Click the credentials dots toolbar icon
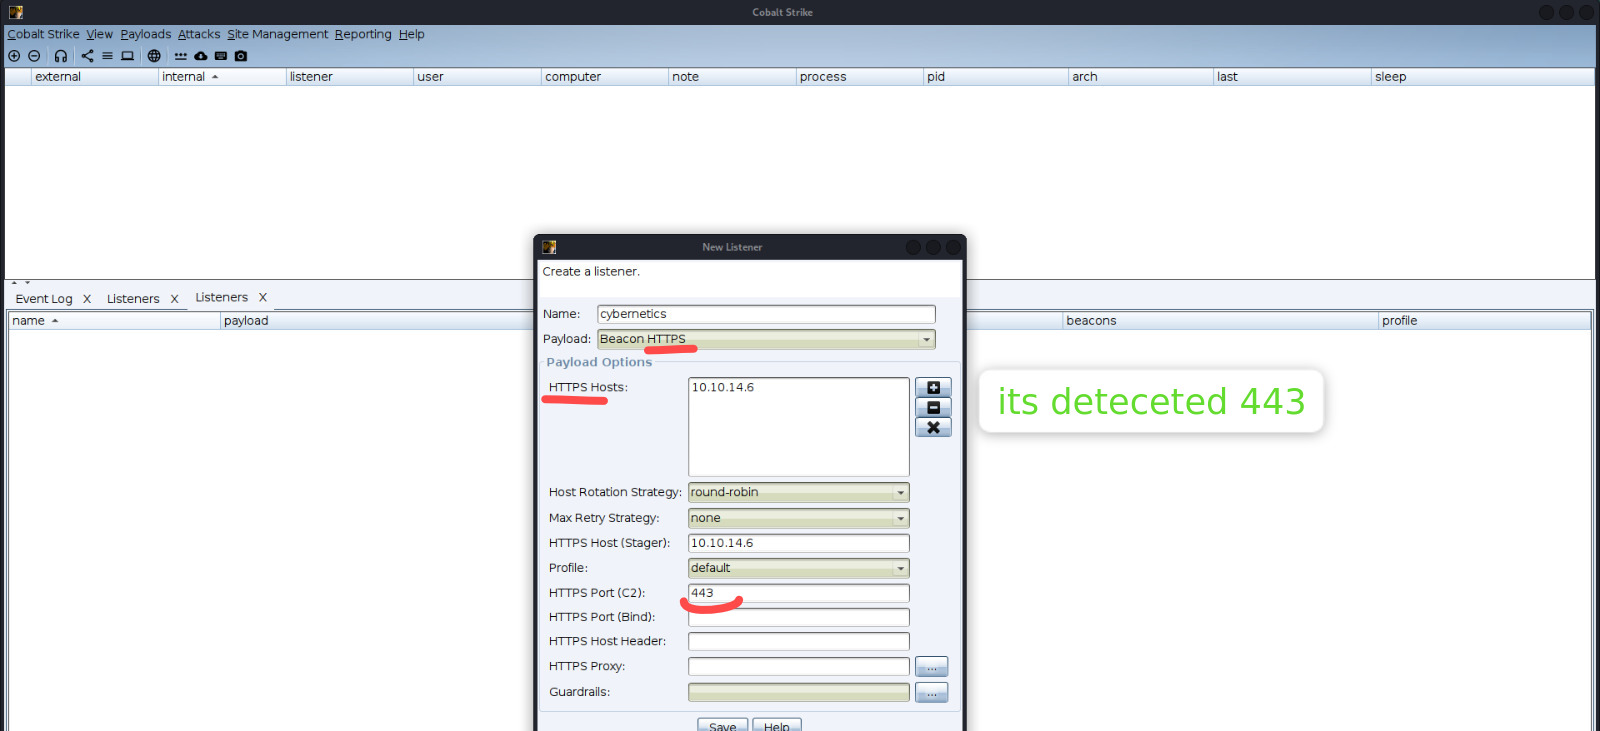Screen dimensions: 1600x731 coord(181,56)
